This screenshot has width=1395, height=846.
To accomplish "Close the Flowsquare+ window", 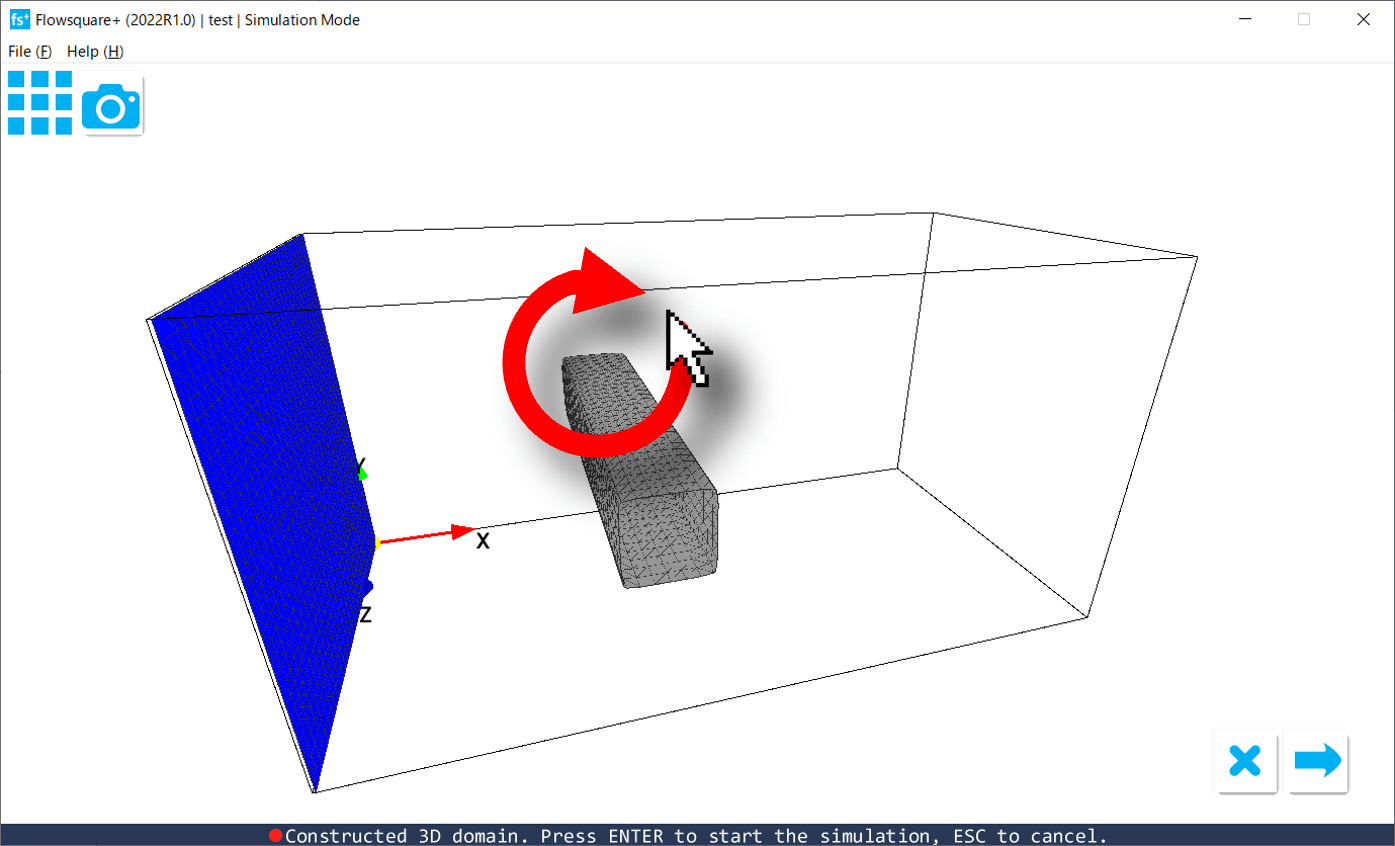I will [1363, 19].
